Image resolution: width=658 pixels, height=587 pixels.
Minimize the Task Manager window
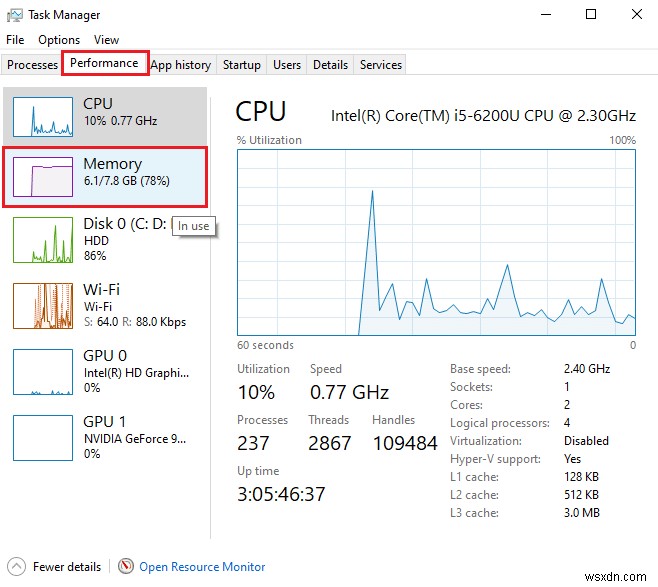tap(546, 15)
